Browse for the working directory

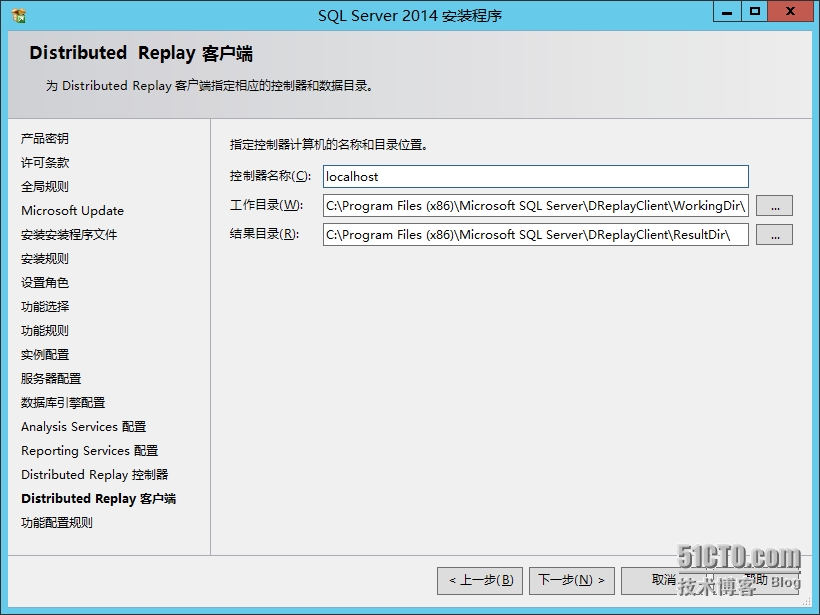[x=775, y=206]
